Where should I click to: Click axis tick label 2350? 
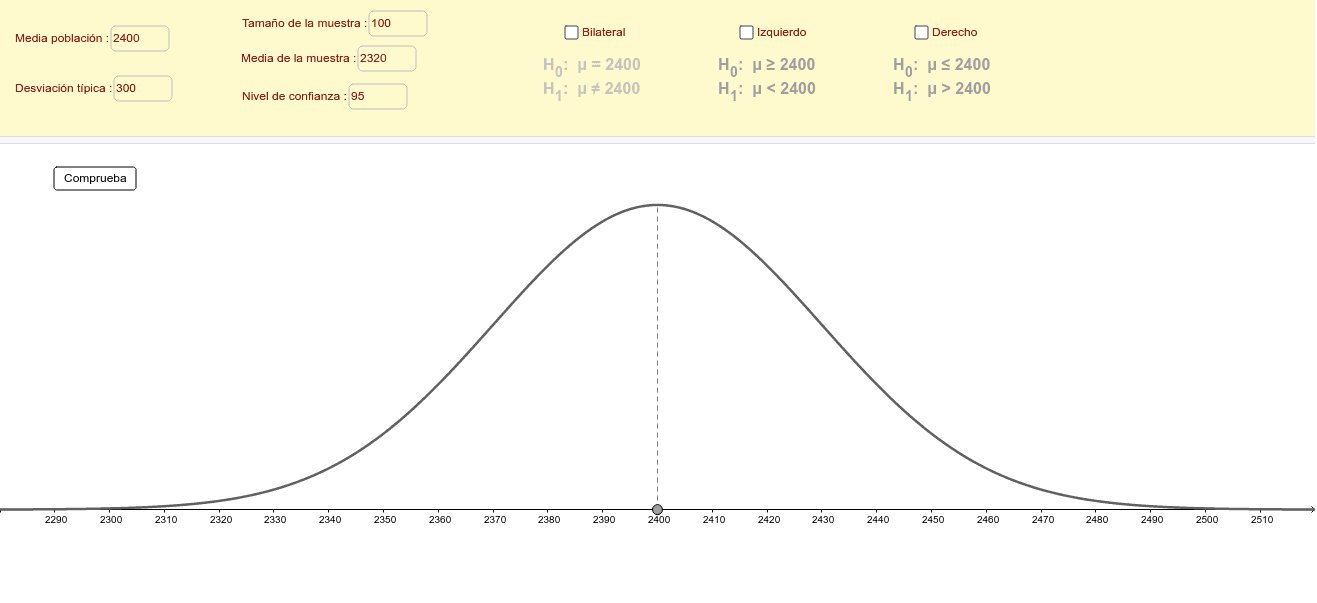click(x=385, y=520)
